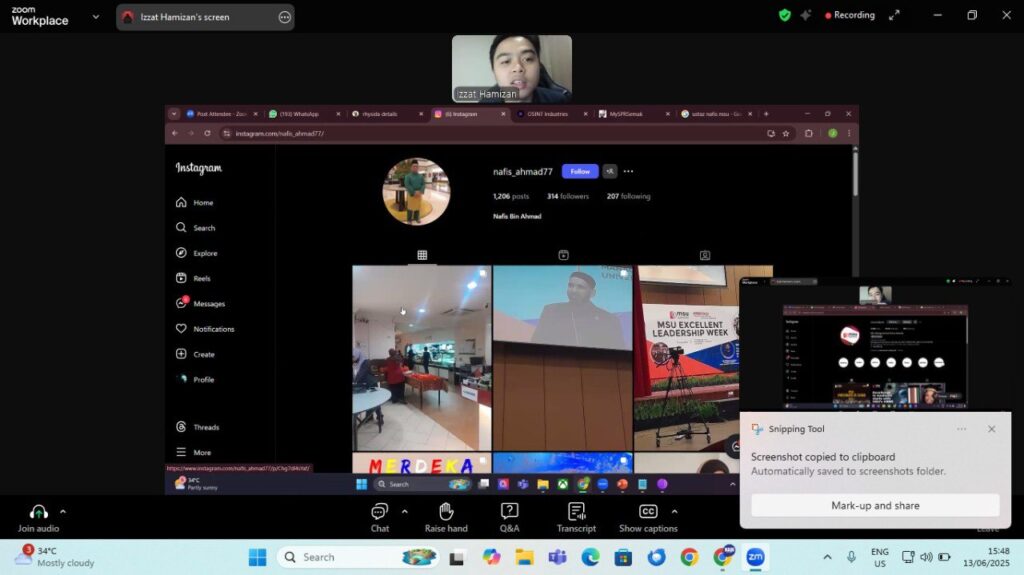The image size is (1024, 575).
Task: Raise hand in the Zoom meeting
Action: 446,519
